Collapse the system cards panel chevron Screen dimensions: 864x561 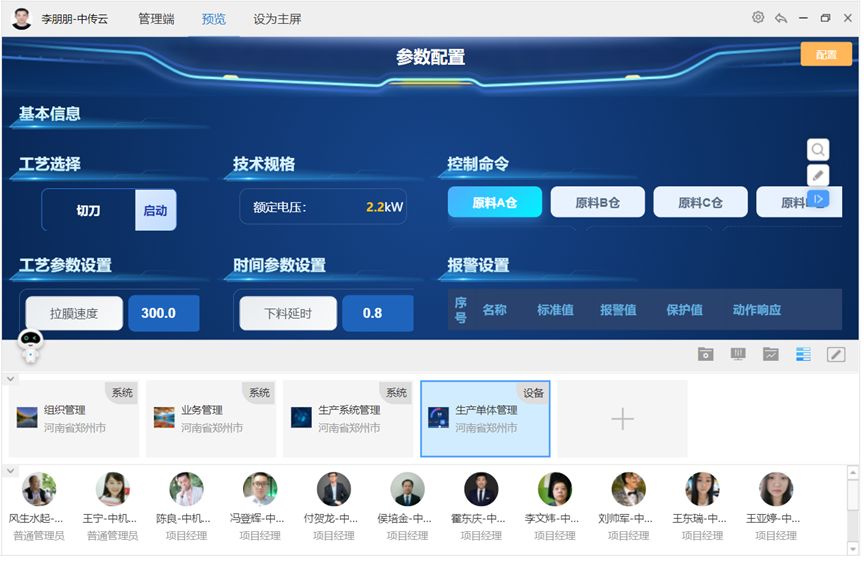click(11, 379)
